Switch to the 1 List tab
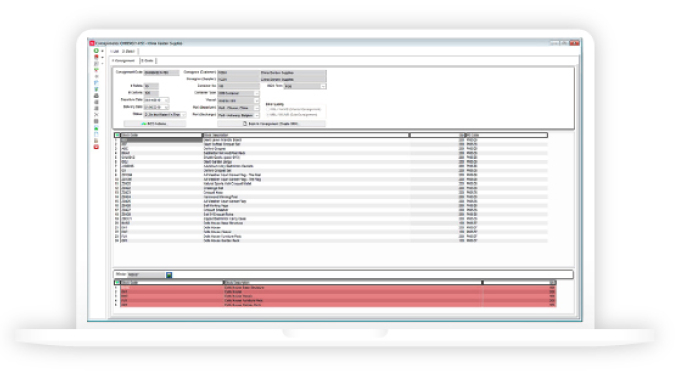The image size is (684, 372). pos(115,51)
